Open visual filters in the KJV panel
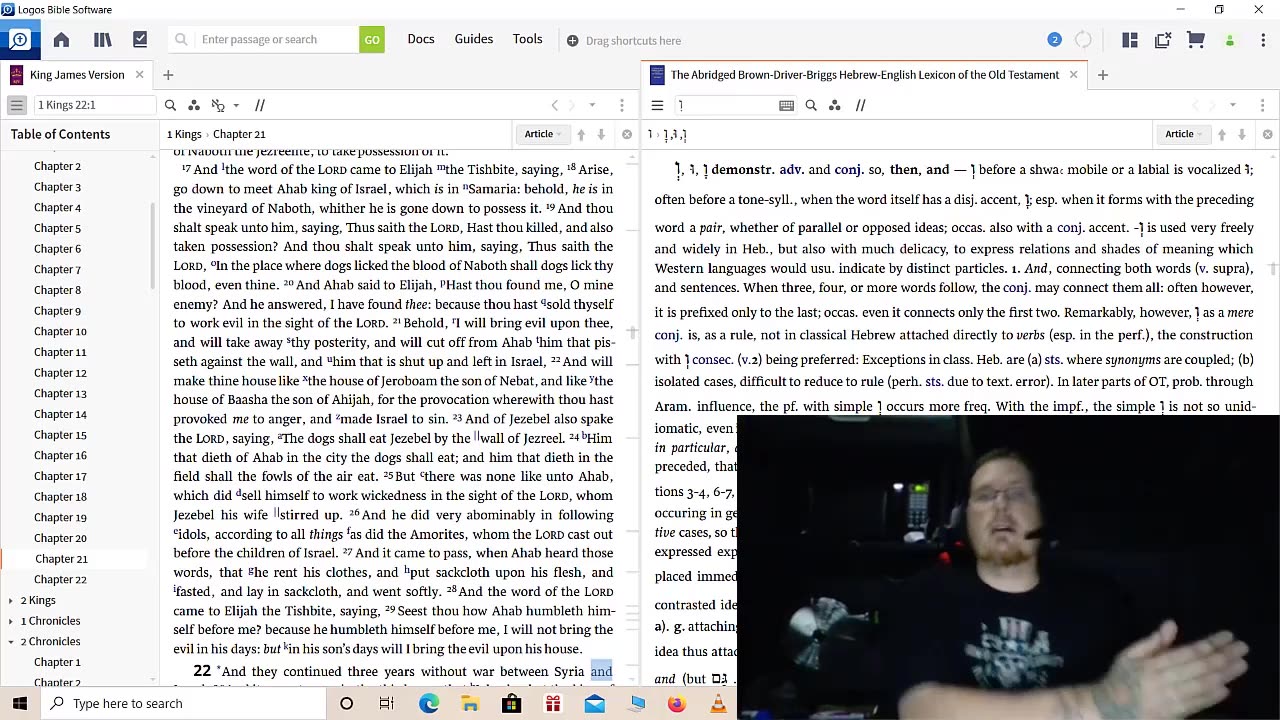This screenshot has height=720, width=1280. [194, 105]
